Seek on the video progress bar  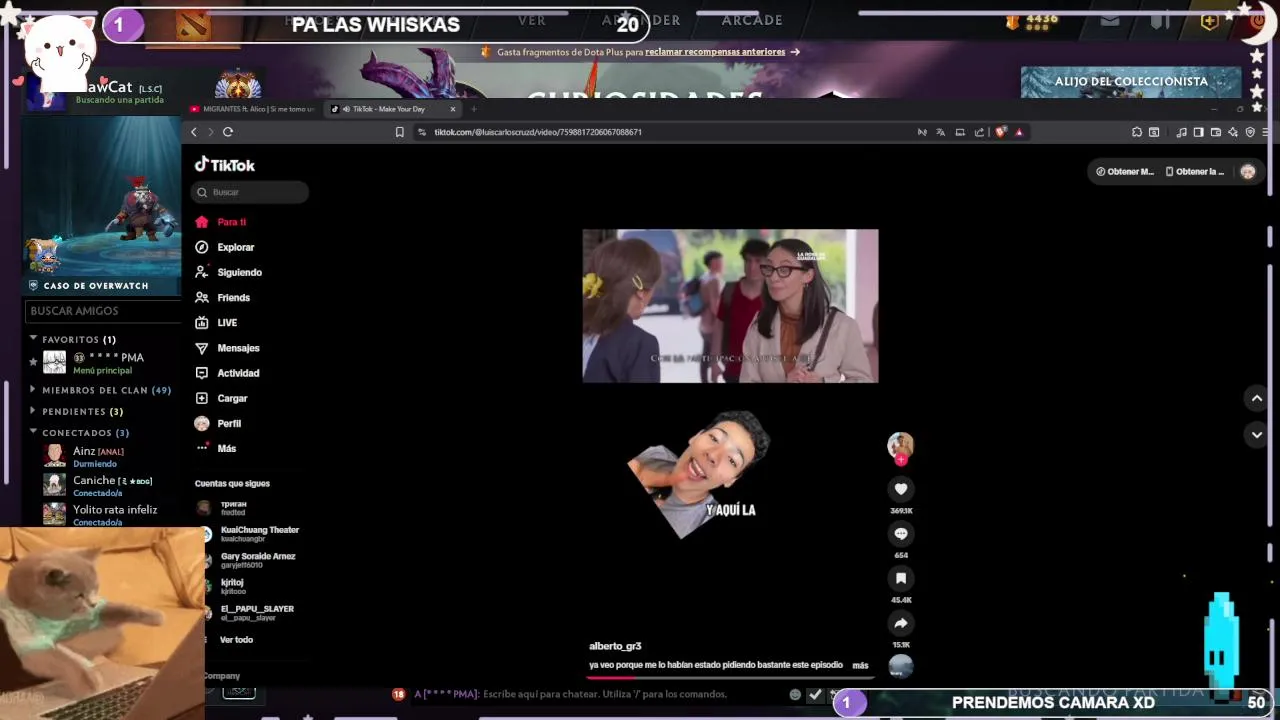click(730, 677)
